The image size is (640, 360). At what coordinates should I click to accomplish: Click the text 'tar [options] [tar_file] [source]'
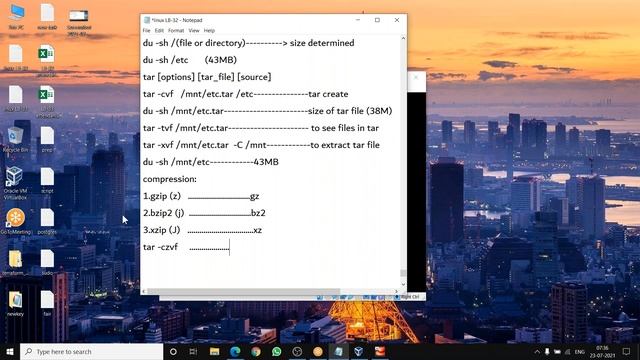click(207, 77)
